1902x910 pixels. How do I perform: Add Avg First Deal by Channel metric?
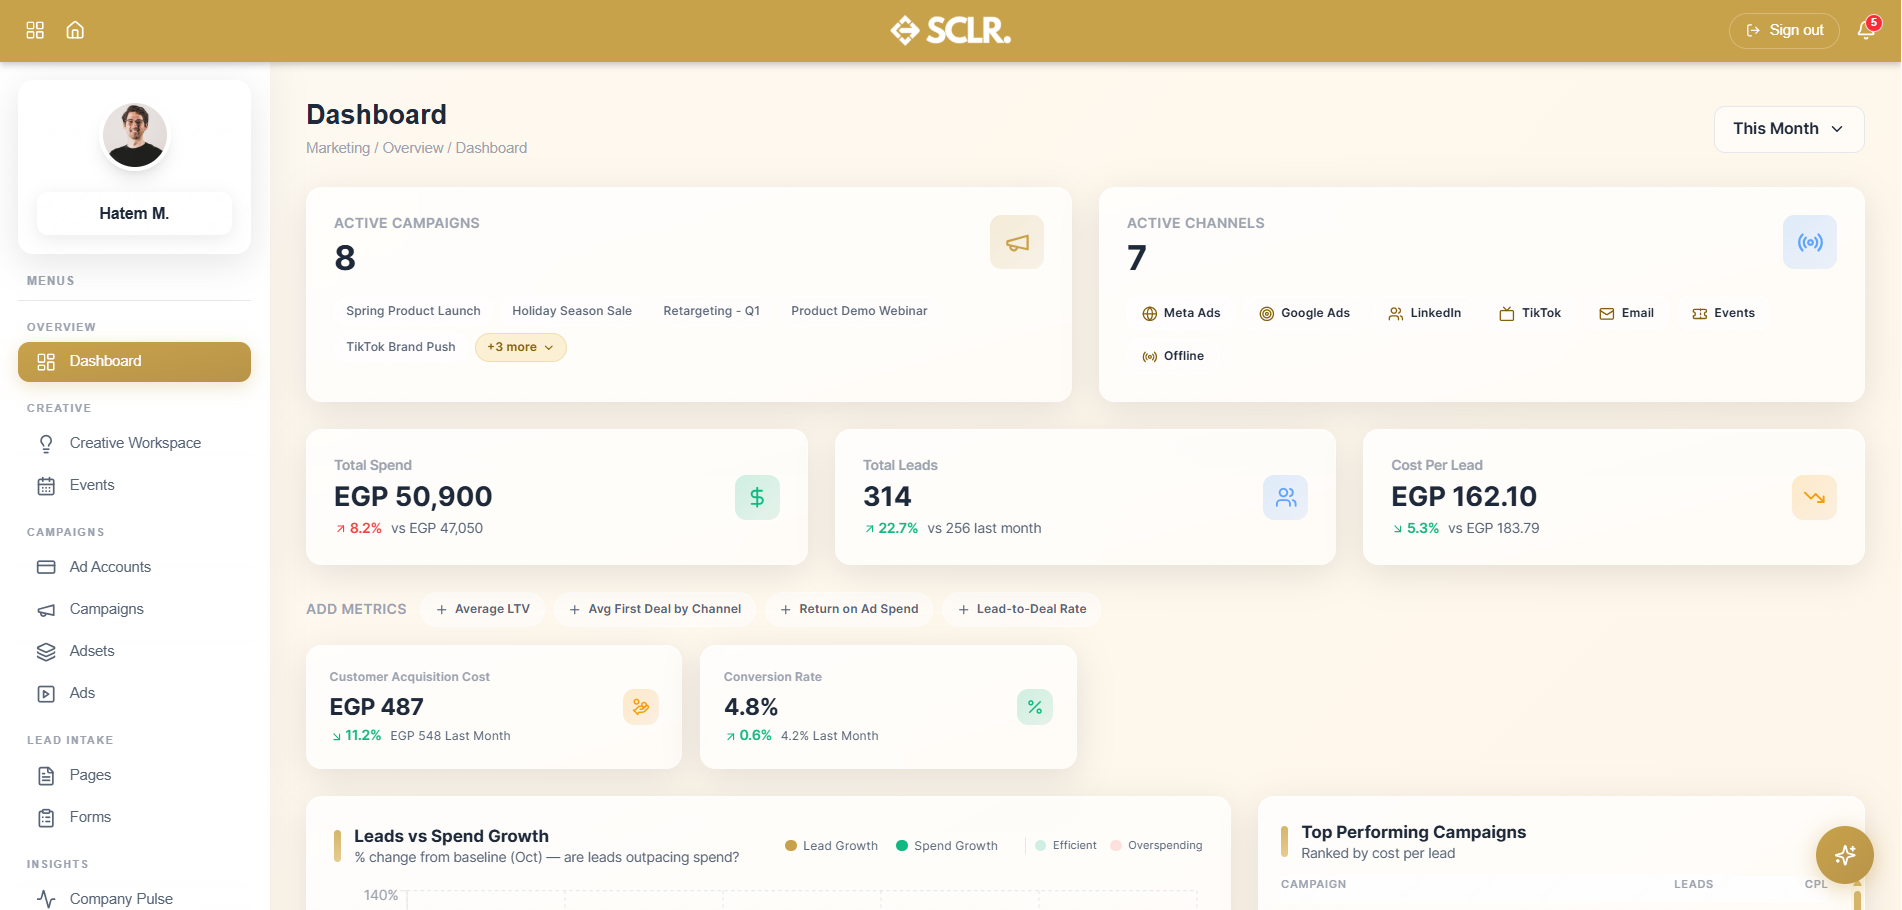coord(655,609)
